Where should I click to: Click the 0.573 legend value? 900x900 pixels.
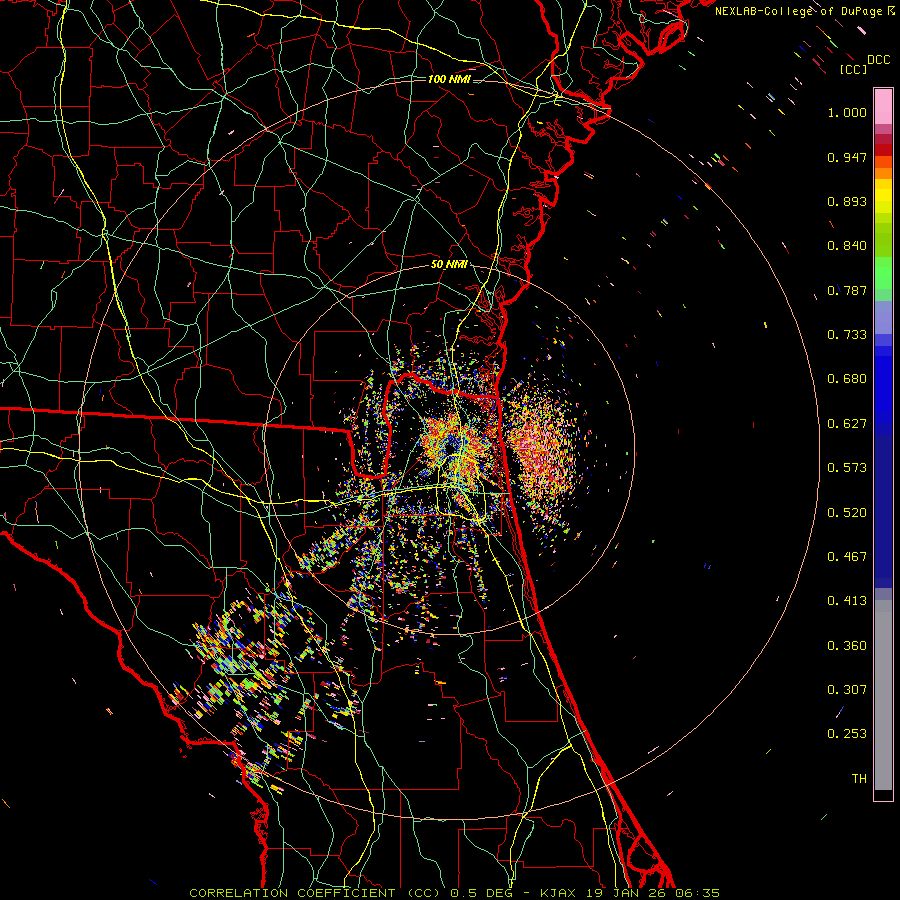point(847,468)
